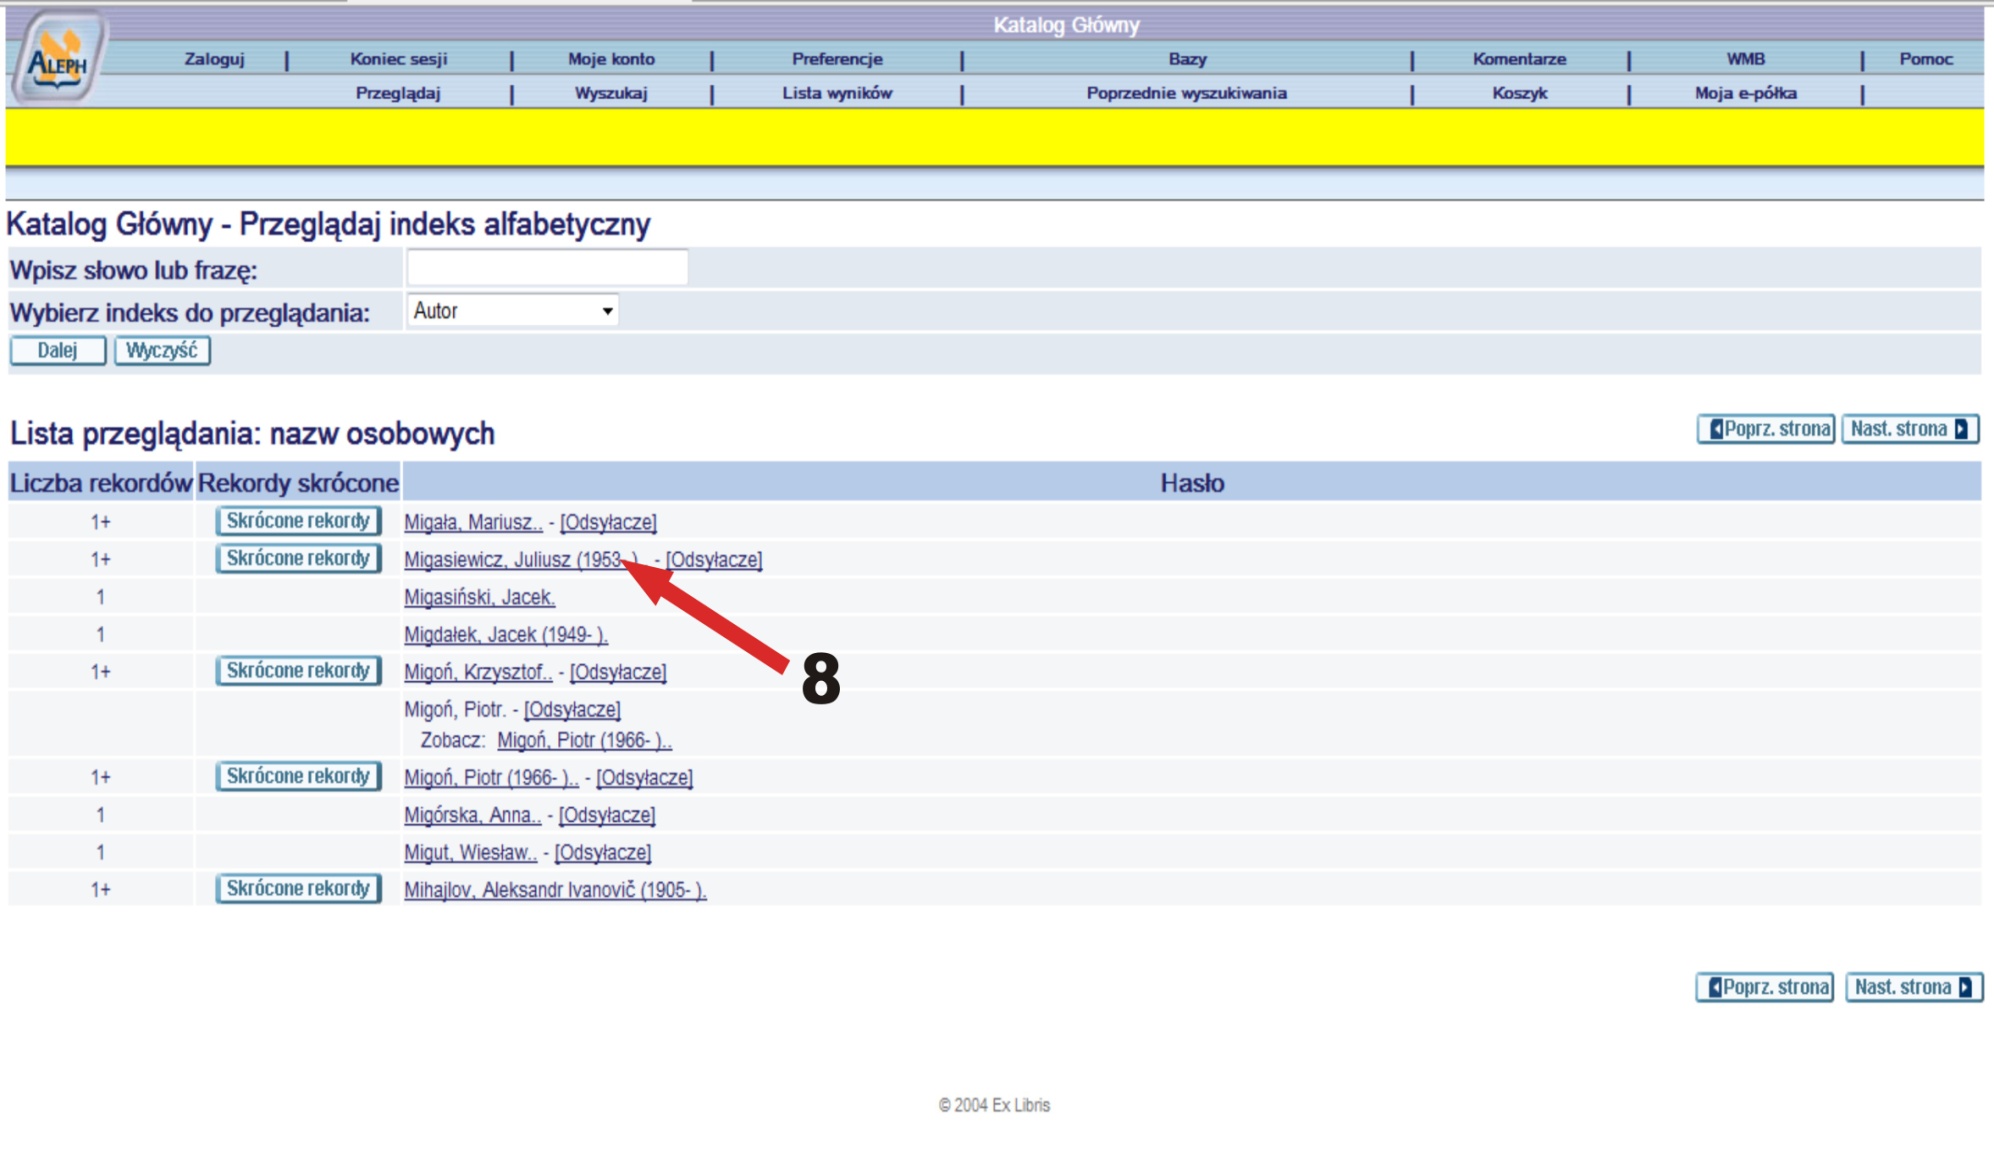Open the Wyszukaj search page
This screenshot has width=1994, height=1149.
point(611,93)
